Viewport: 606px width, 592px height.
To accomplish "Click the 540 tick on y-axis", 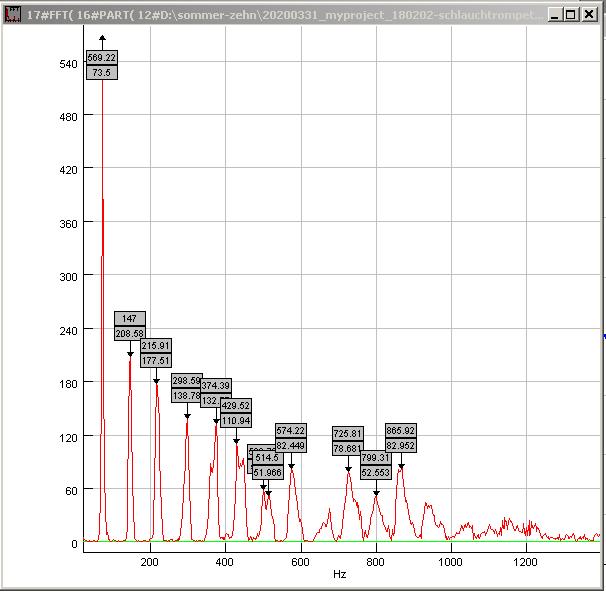I will pos(68,64).
